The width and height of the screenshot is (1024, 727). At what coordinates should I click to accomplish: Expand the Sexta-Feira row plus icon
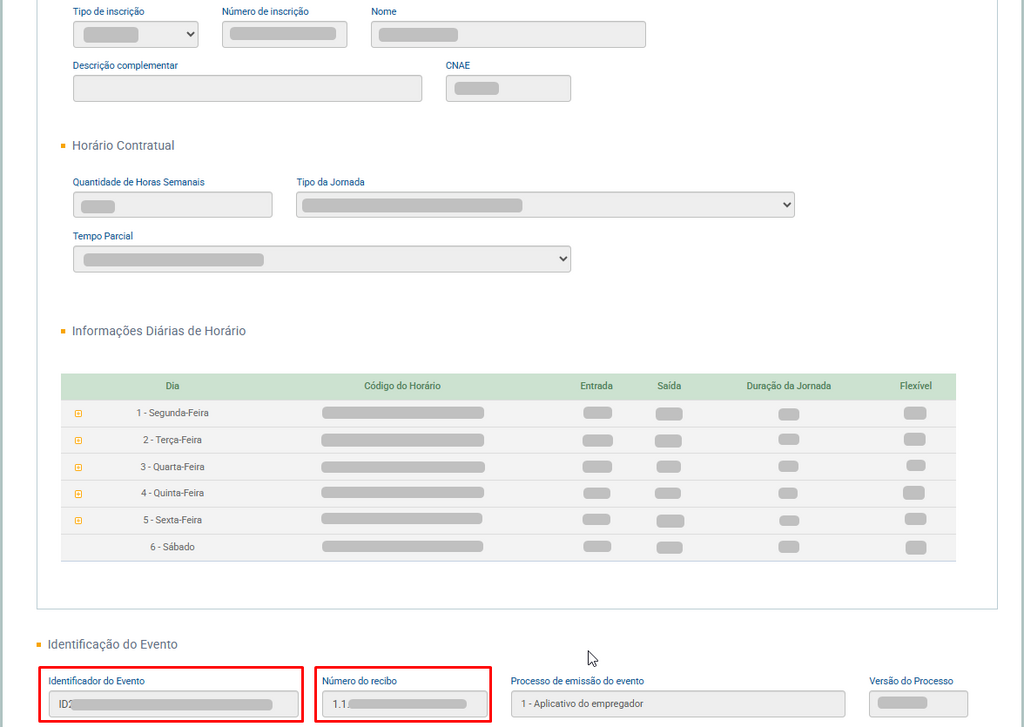click(x=78, y=520)
